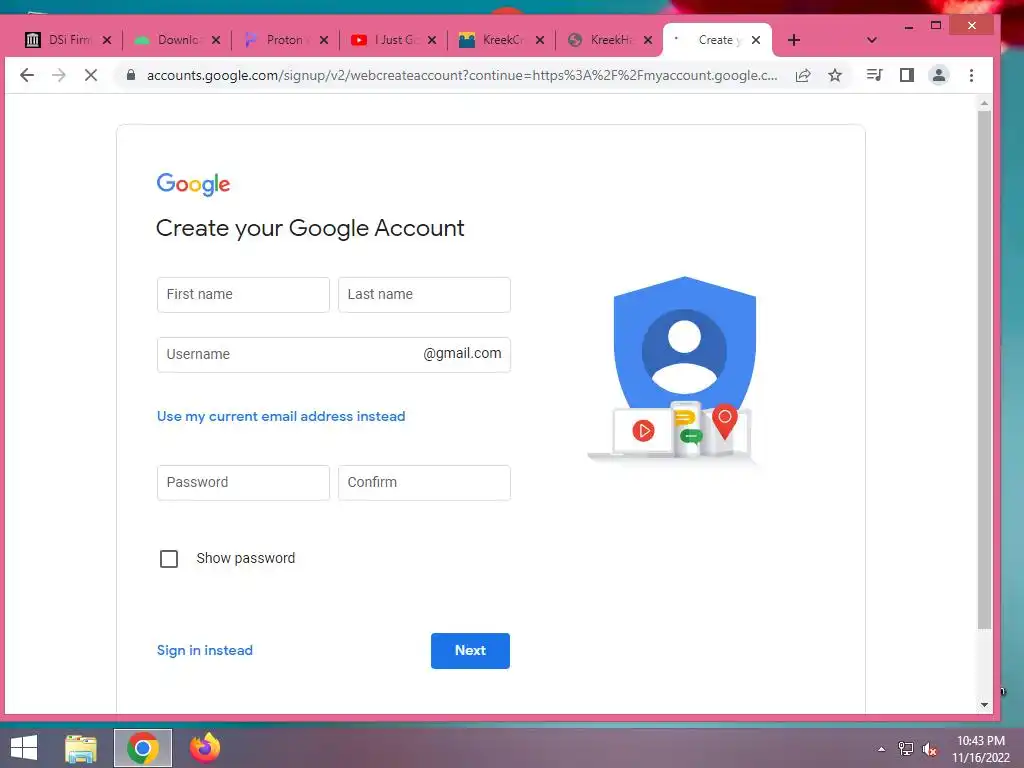Open the Chrome profile avatar icon
The image size is (1024, 768).
(938, 75)
